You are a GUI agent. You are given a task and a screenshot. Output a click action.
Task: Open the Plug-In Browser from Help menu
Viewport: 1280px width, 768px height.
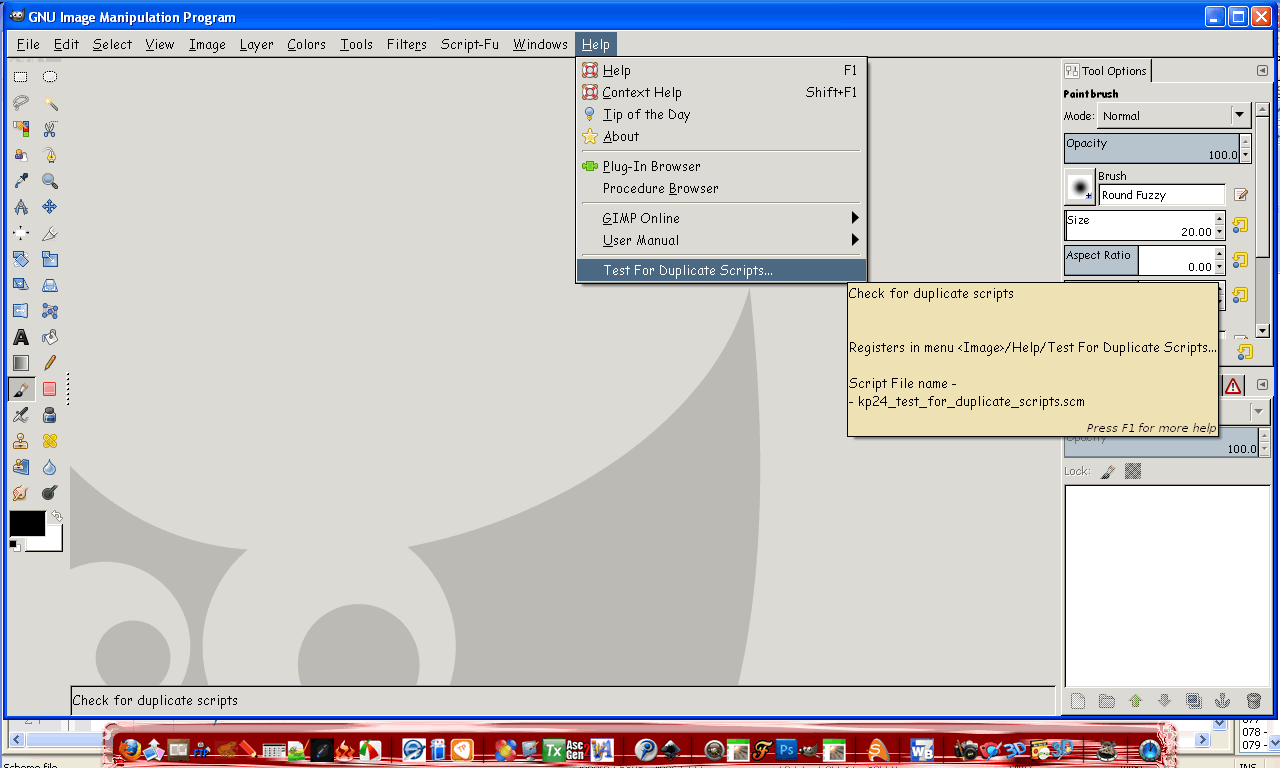[721, 166]
